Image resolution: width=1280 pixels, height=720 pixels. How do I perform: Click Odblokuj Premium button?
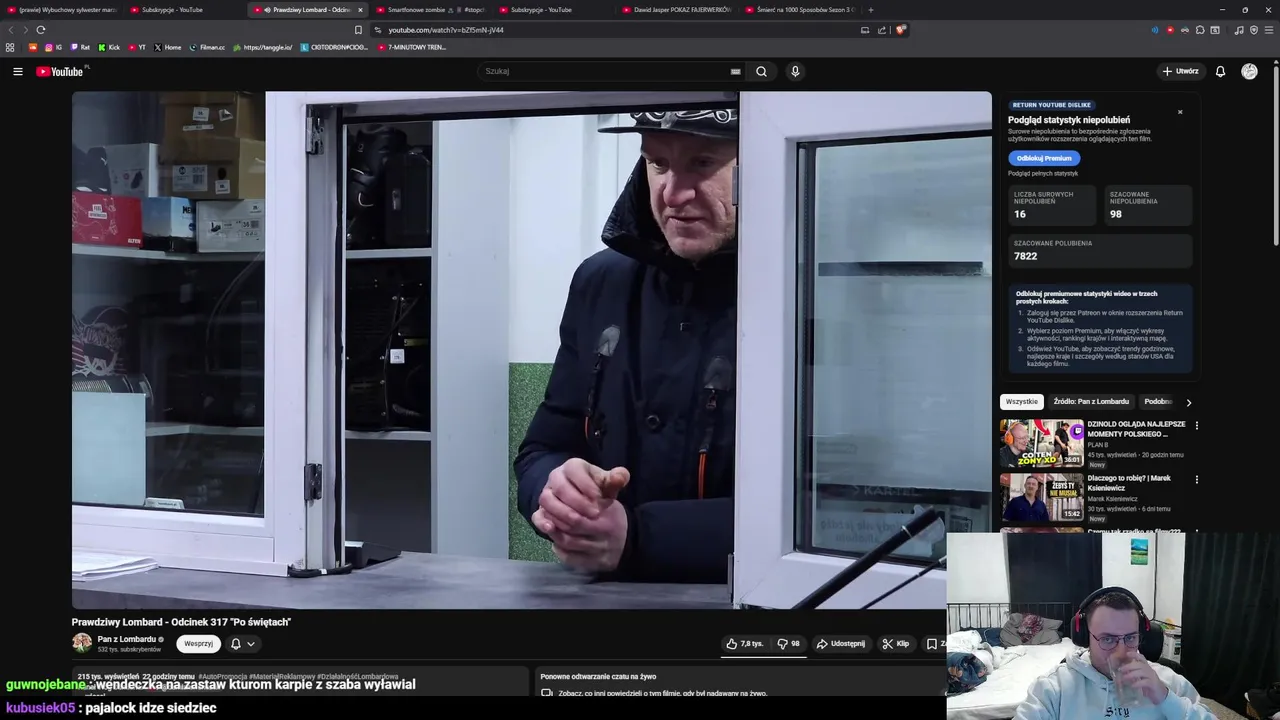pyautogui.click(x=1044, y=158)
